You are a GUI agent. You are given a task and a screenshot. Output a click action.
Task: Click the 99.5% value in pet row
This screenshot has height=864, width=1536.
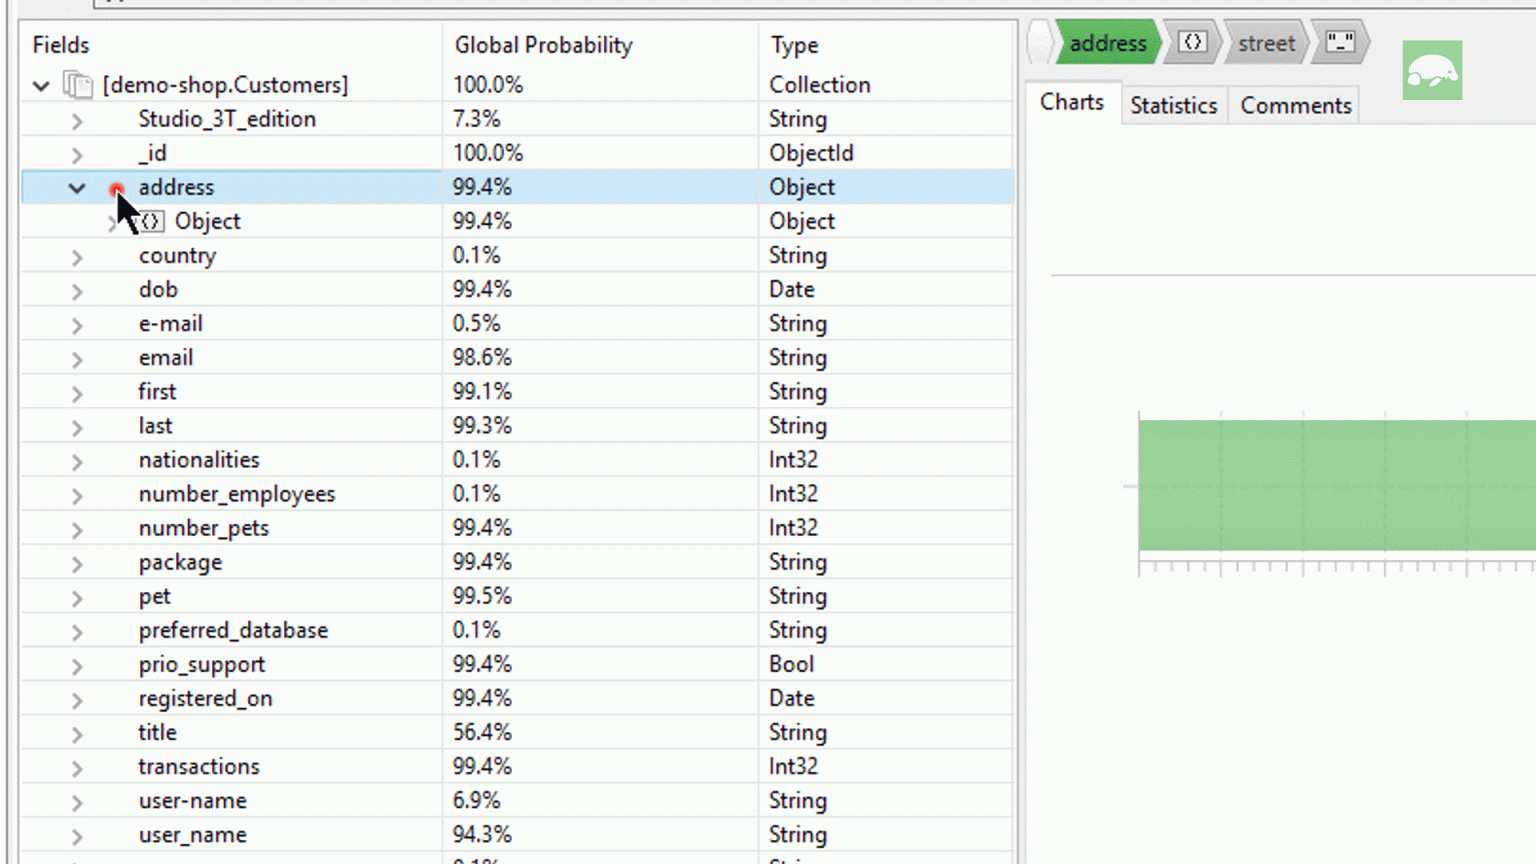[482, 596]
